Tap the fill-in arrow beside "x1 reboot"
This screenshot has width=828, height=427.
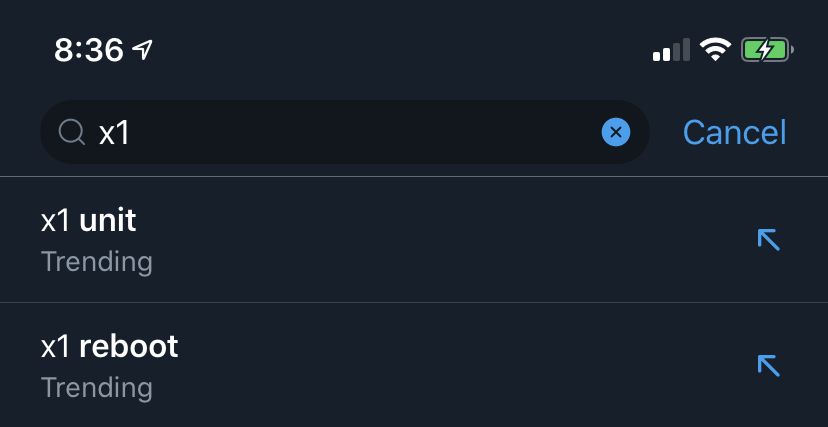768,365
